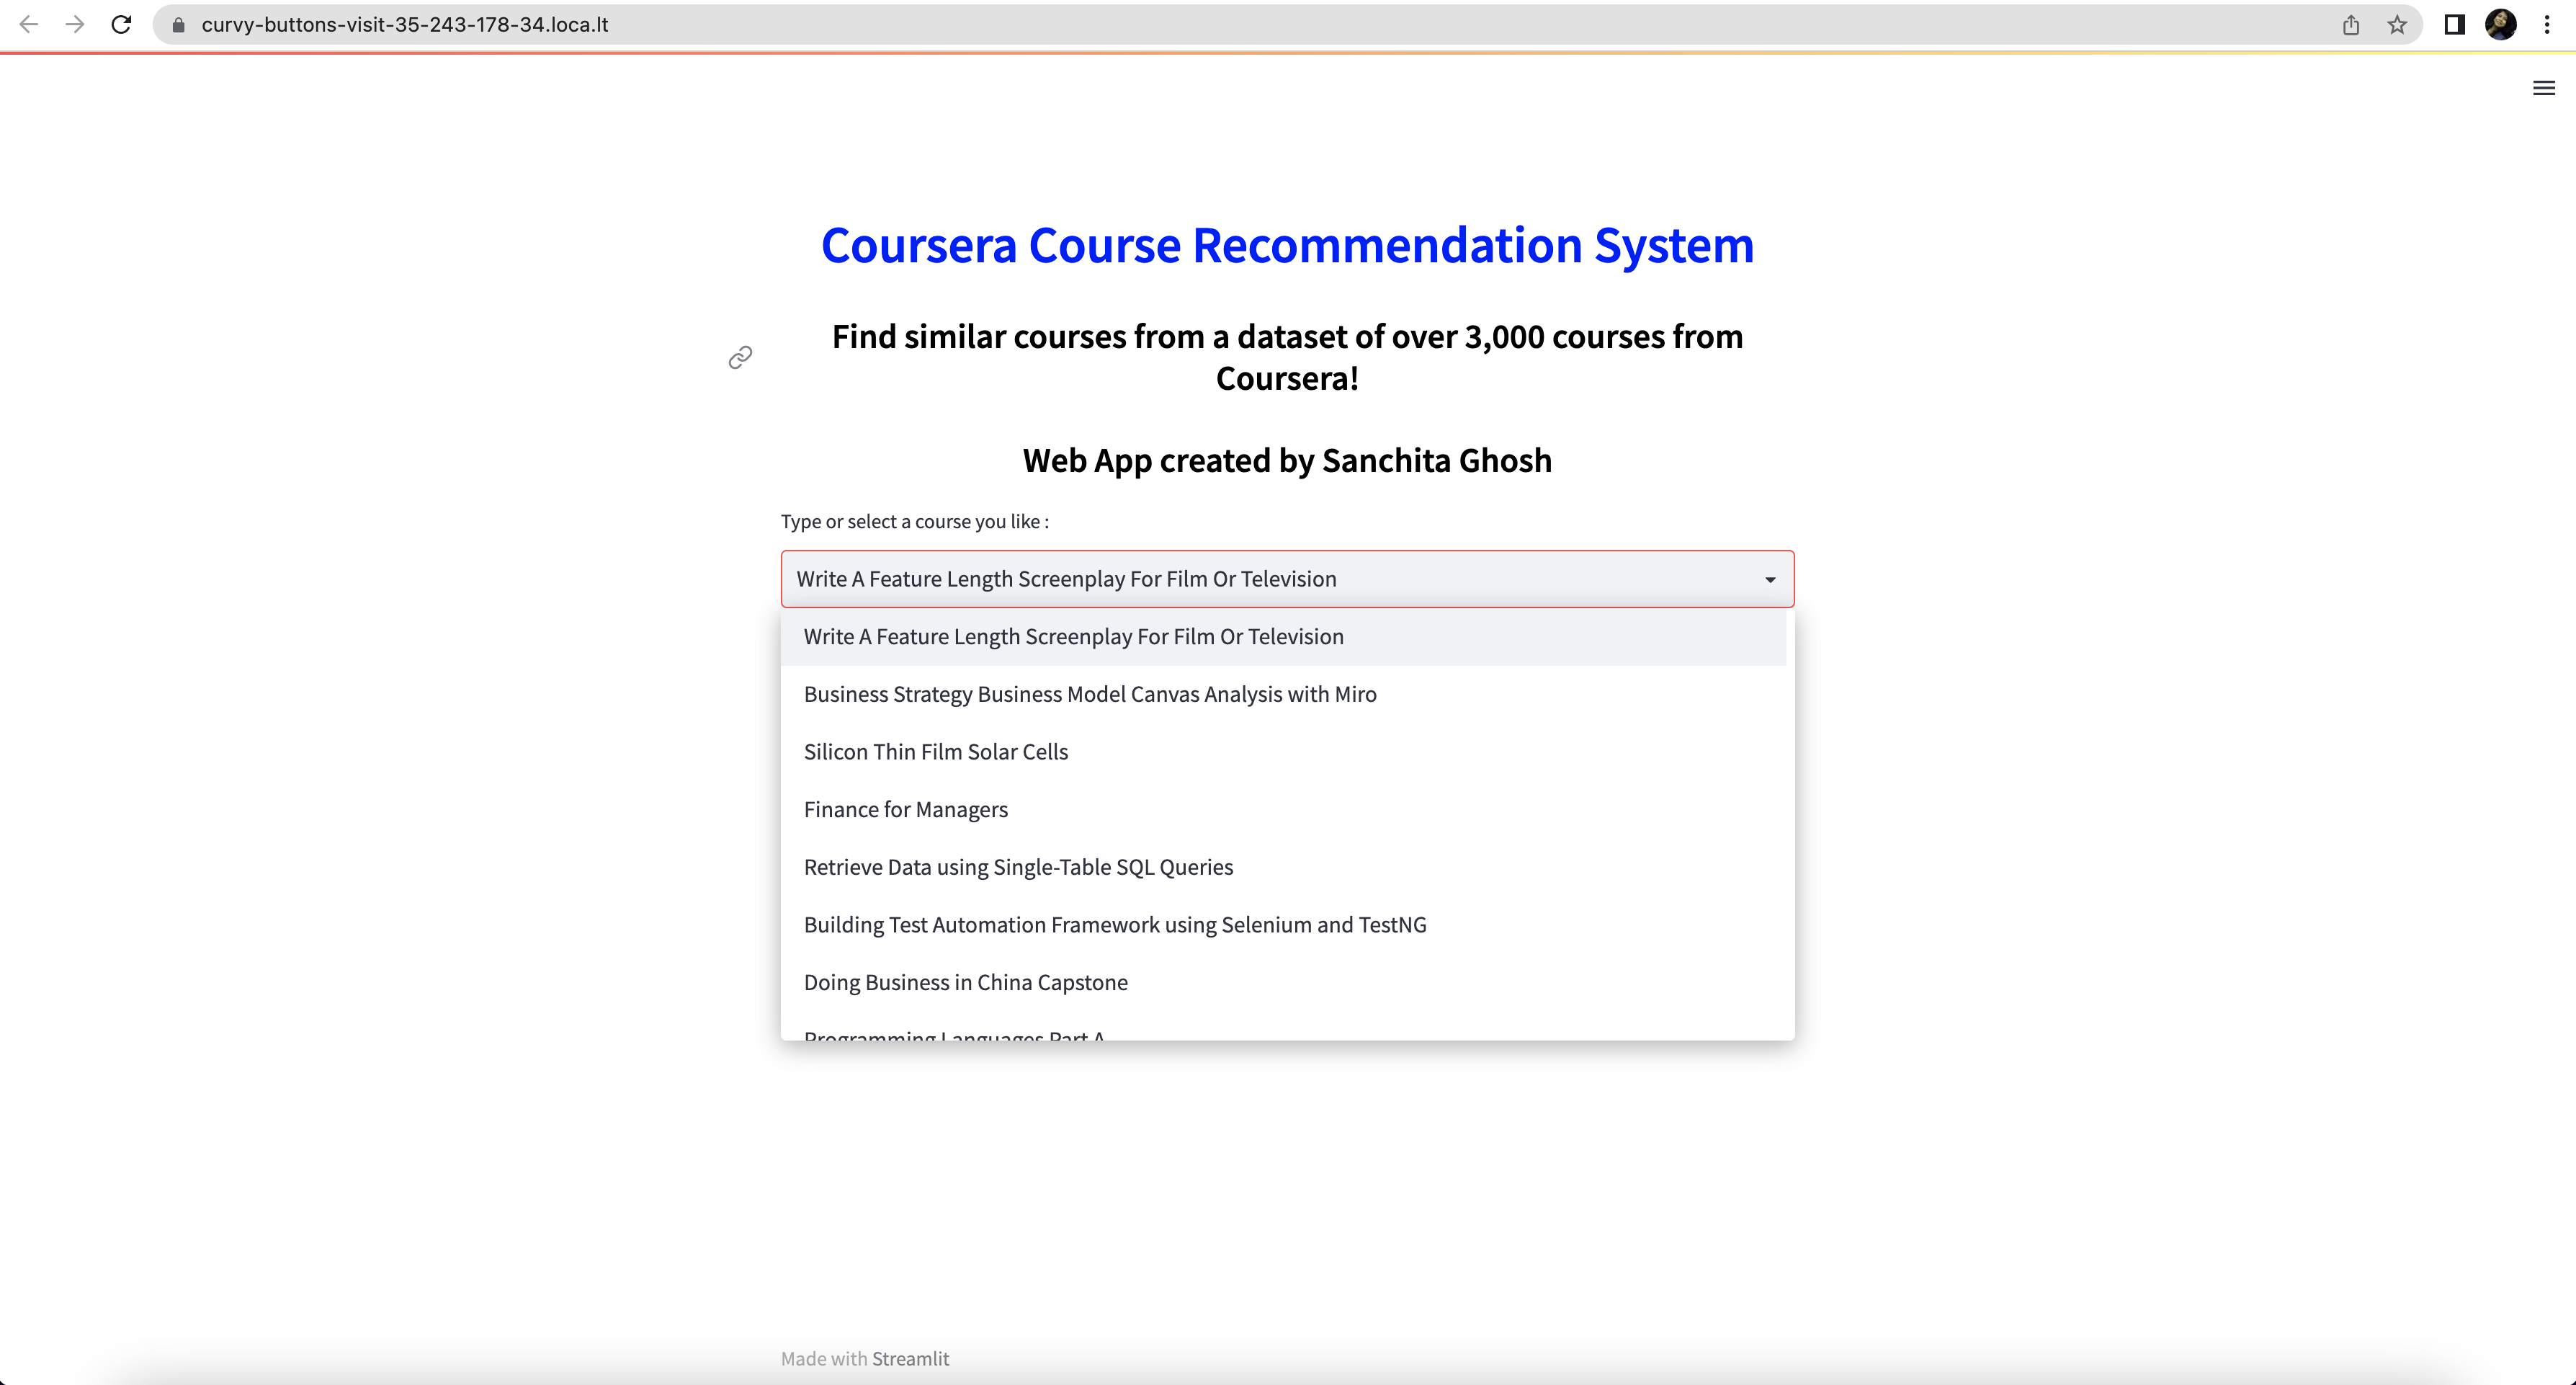Viewport: 2576px width, 1385px height.
Task: Open the browser side panel icon
Action: point(2454,25)
